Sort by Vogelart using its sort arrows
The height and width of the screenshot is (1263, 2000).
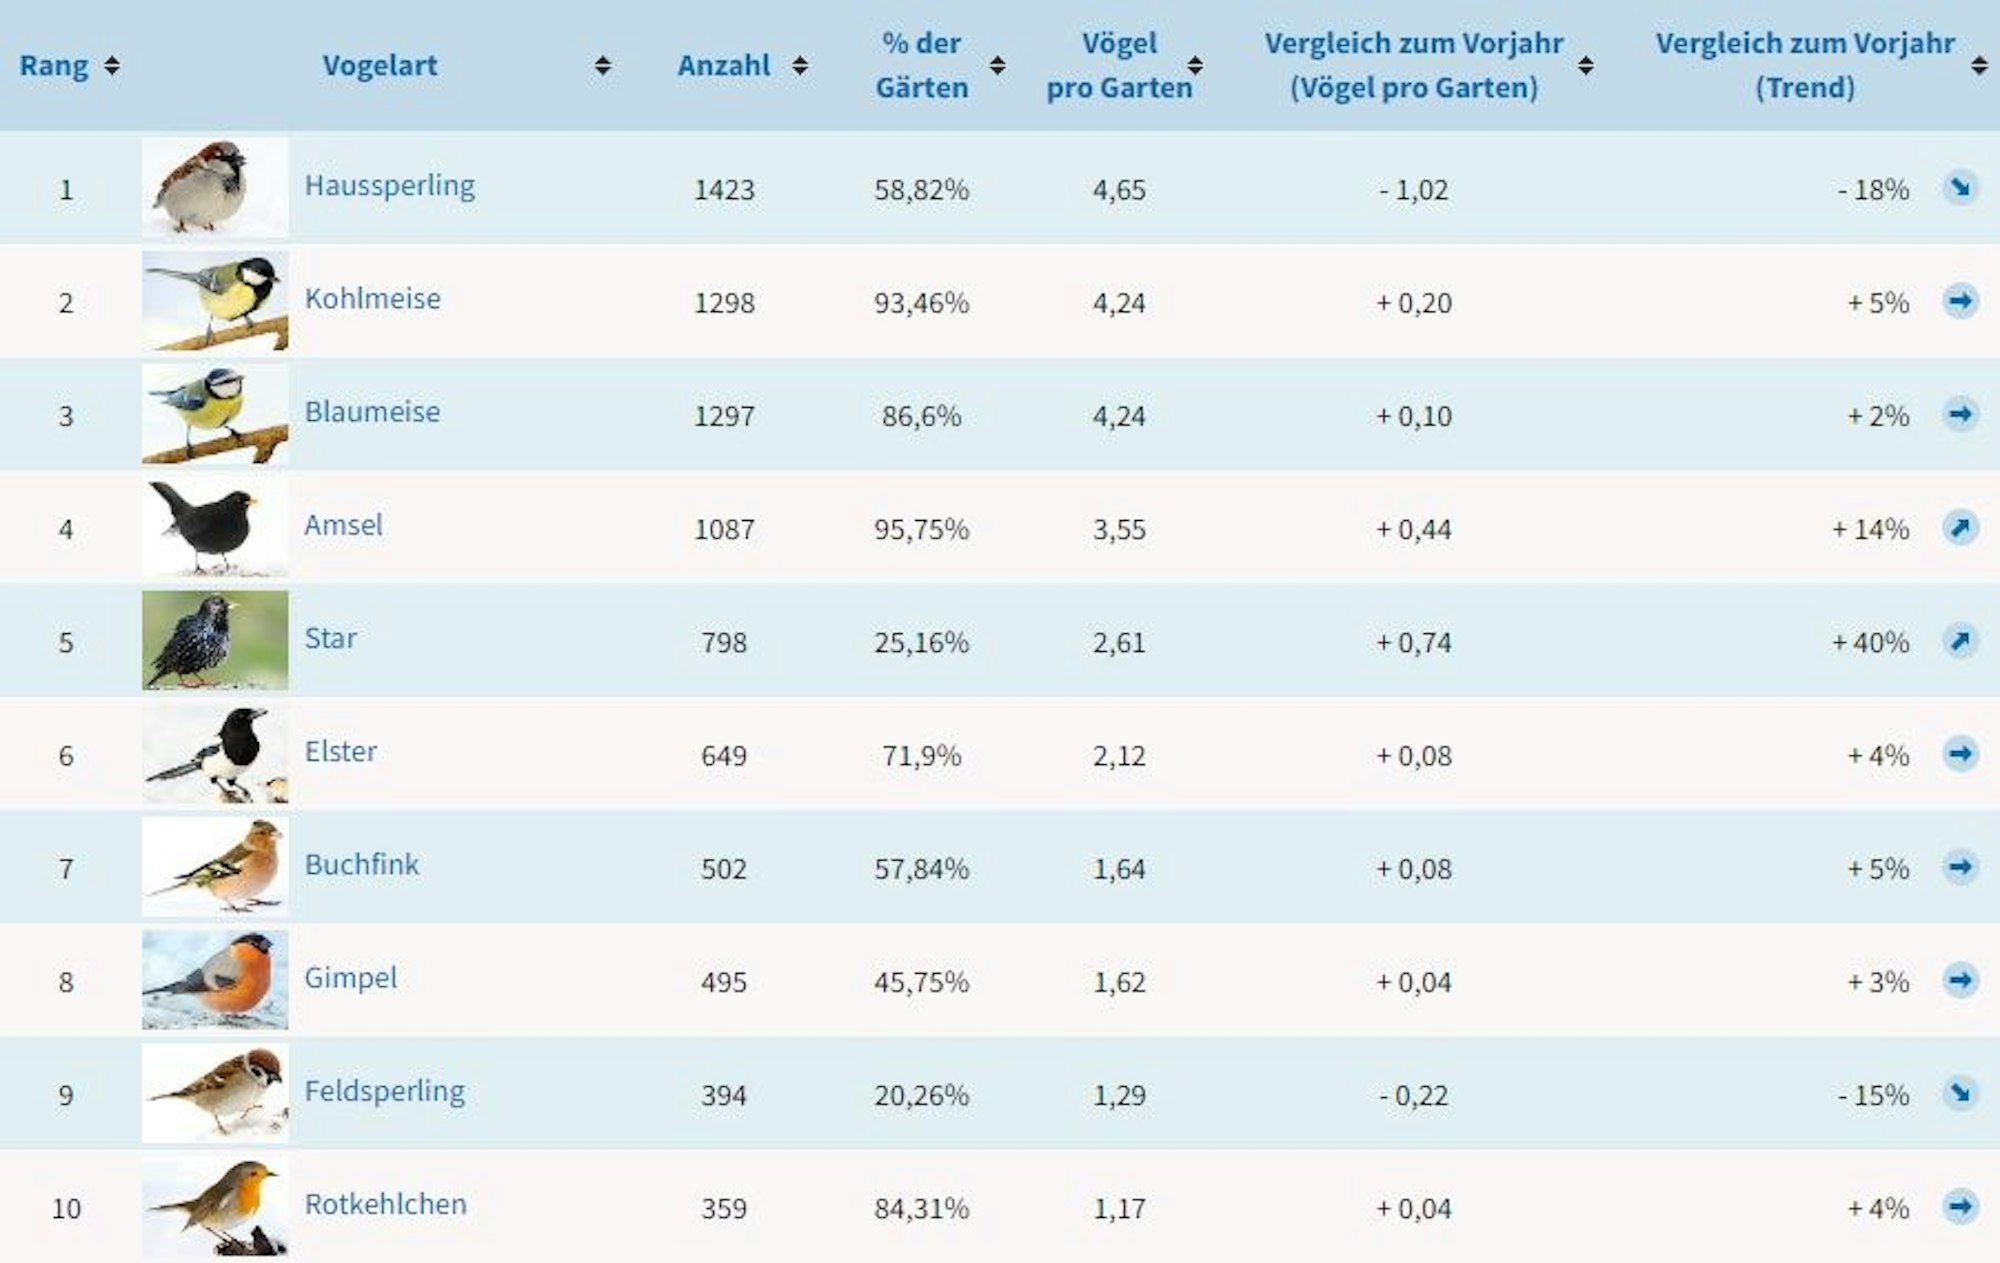tap(602, 66)
